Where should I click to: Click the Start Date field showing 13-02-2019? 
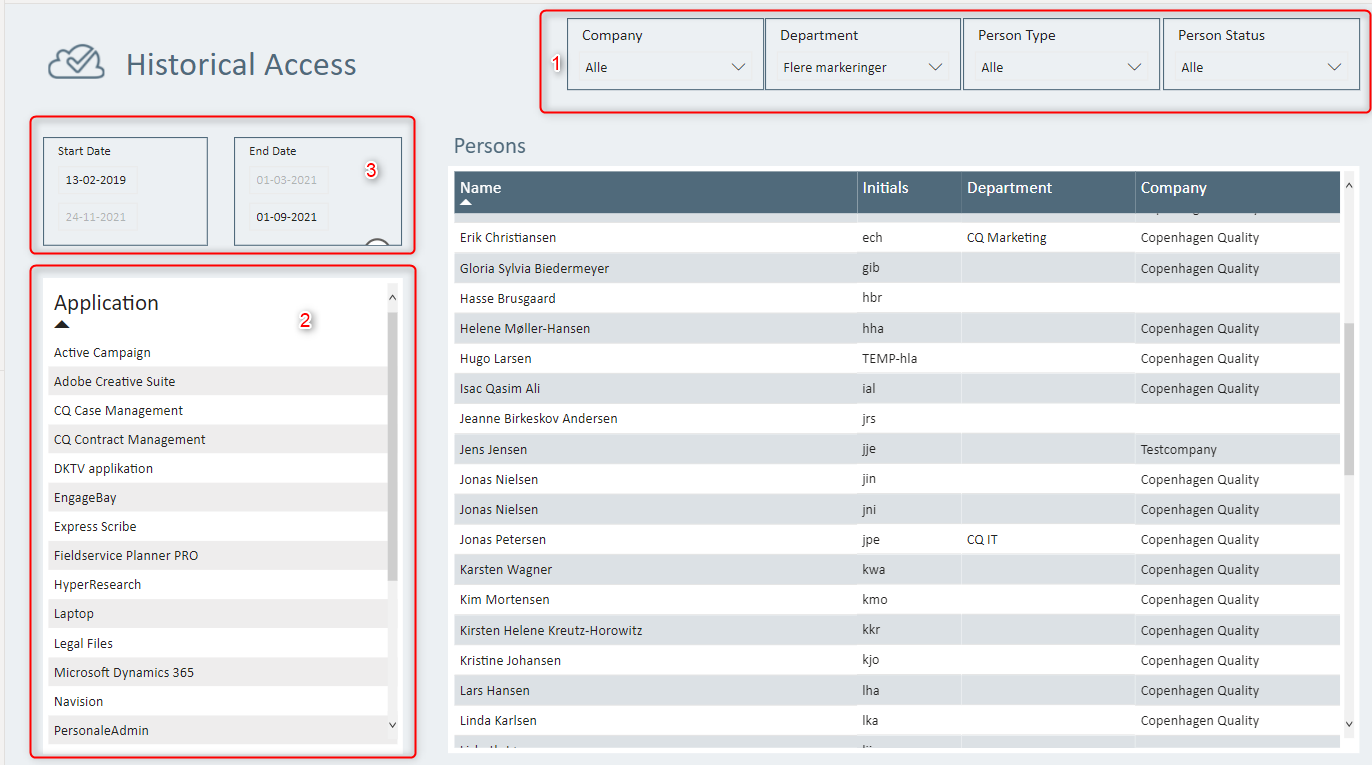coord(96,181)
